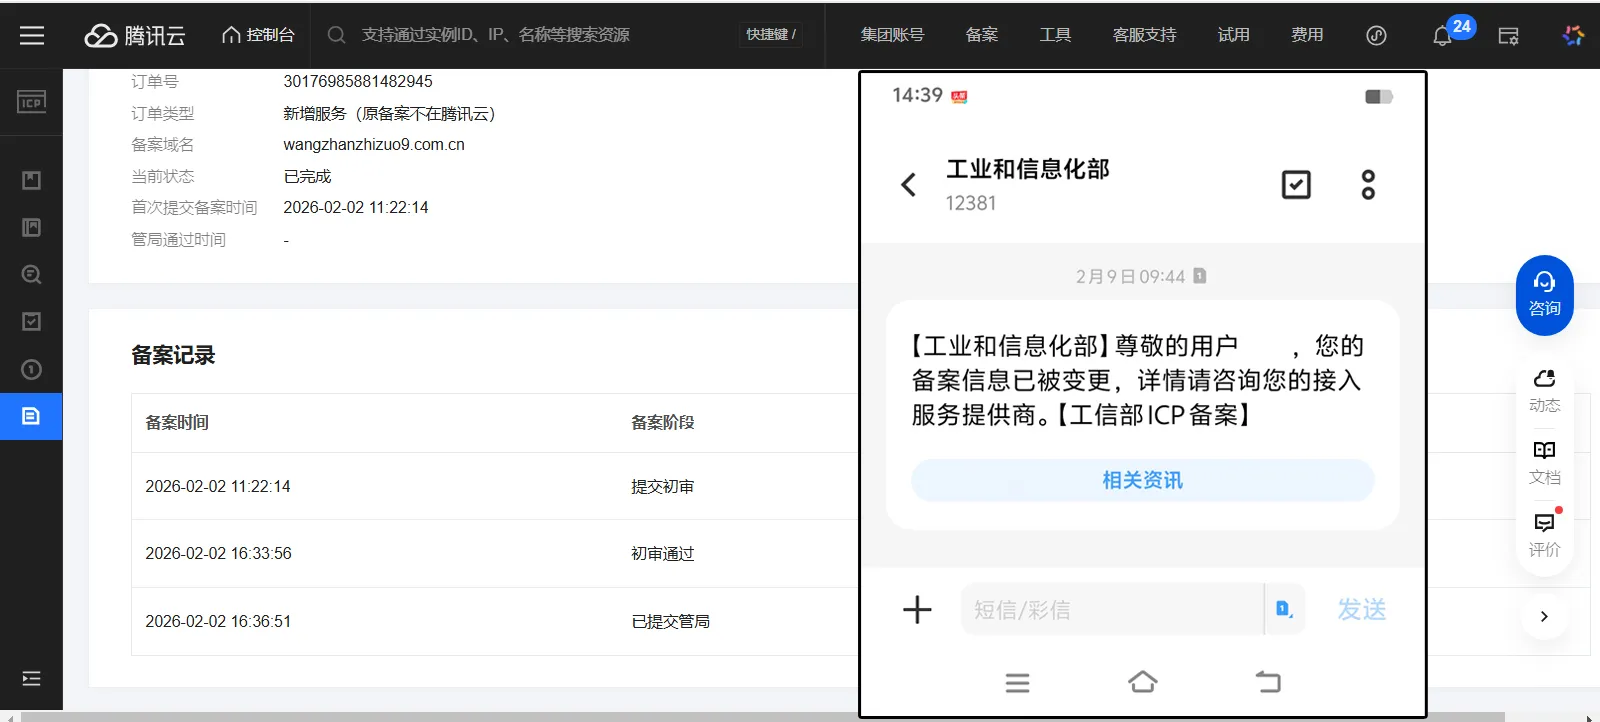
Task: Open the notification bell with 24 badge
Action: 1442,36
